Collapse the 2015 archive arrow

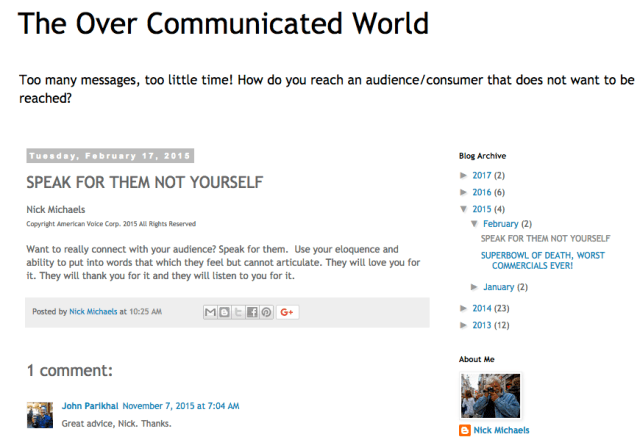point(463,209)
